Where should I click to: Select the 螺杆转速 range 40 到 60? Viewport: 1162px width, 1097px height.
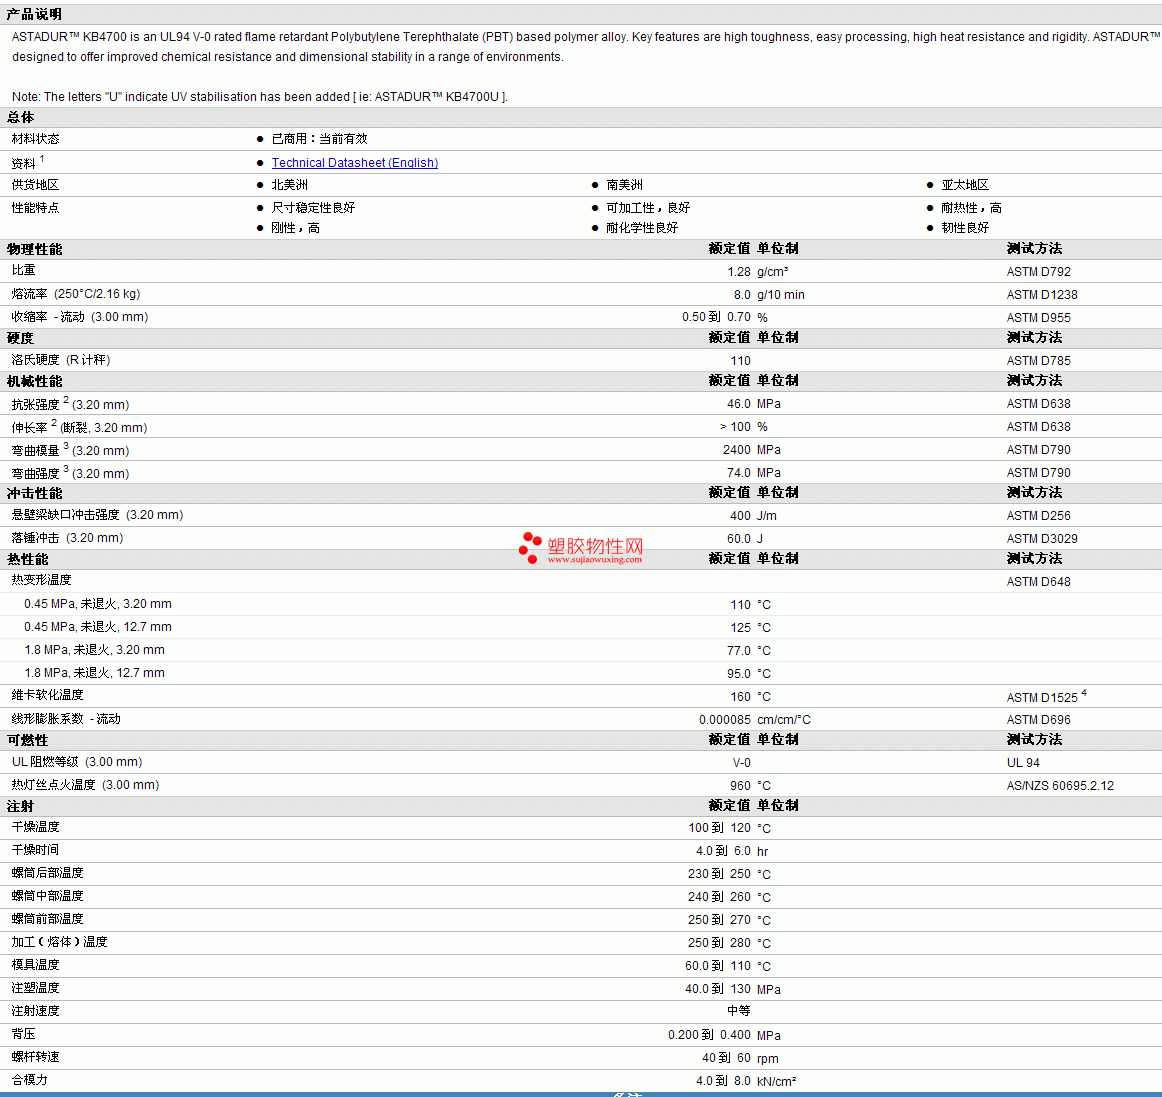point(726,1058)
